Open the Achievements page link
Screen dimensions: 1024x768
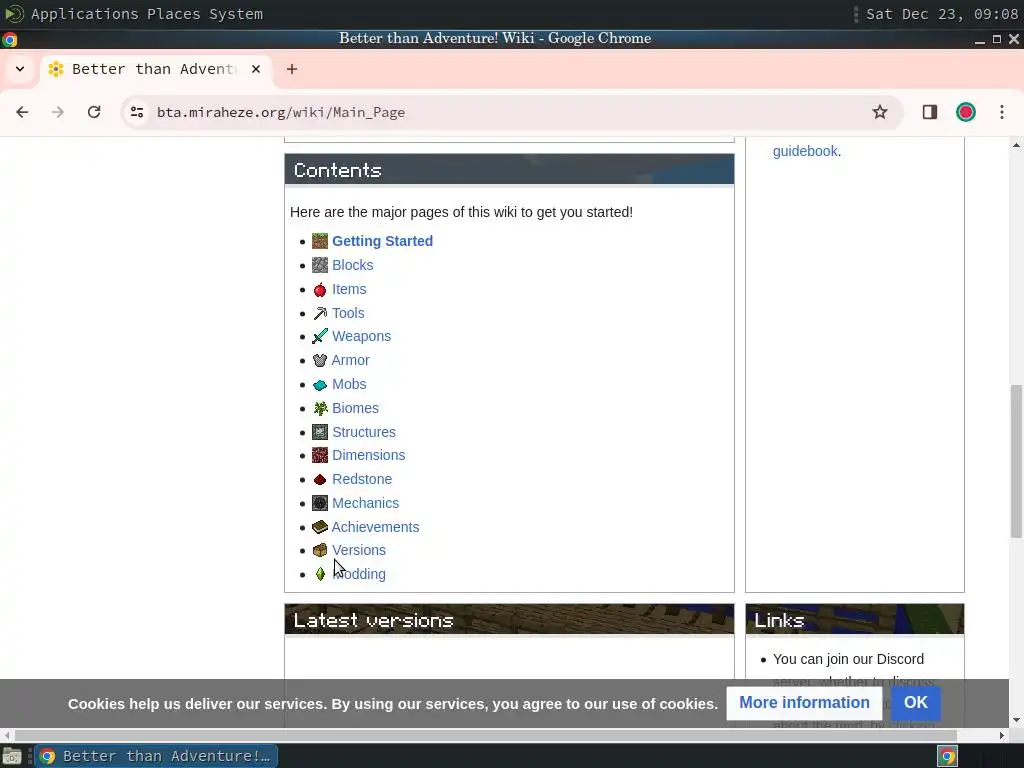click(375, 527)
